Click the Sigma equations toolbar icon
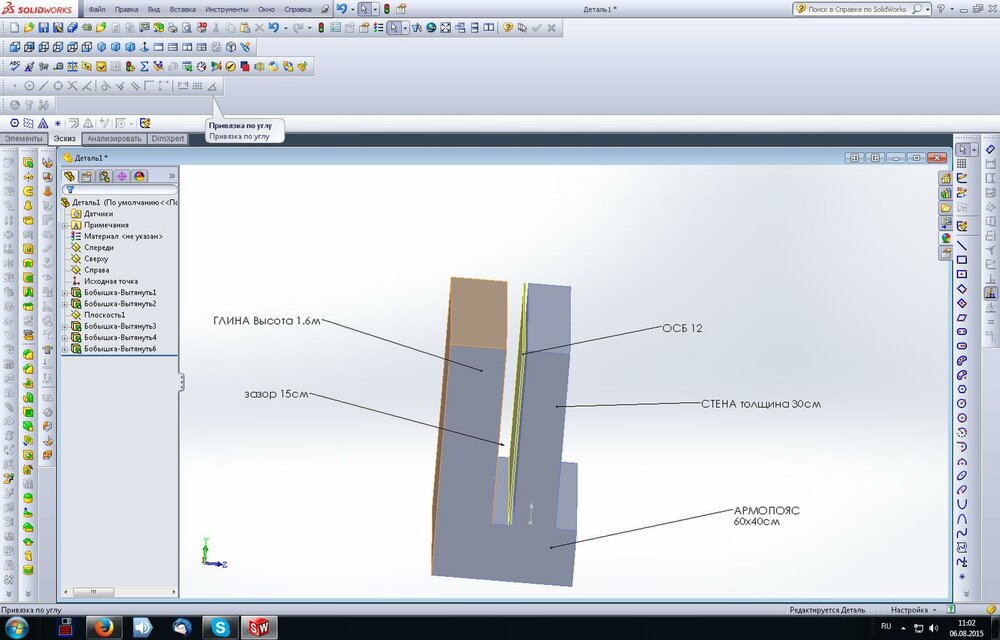The height and width of the screenshot is (640, 1000). pyautogui.click(x=144, y=66)
